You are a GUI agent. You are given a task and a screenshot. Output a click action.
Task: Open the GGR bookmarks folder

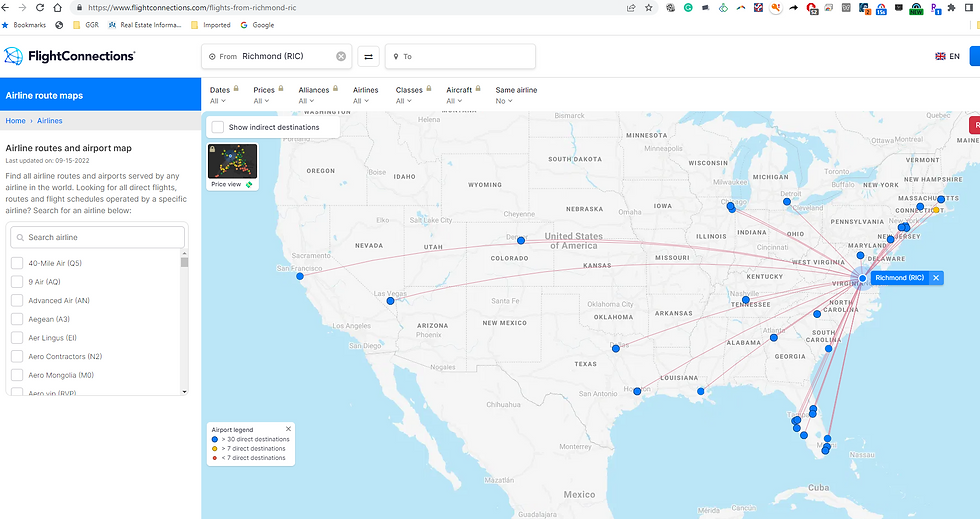coord(86,25)
